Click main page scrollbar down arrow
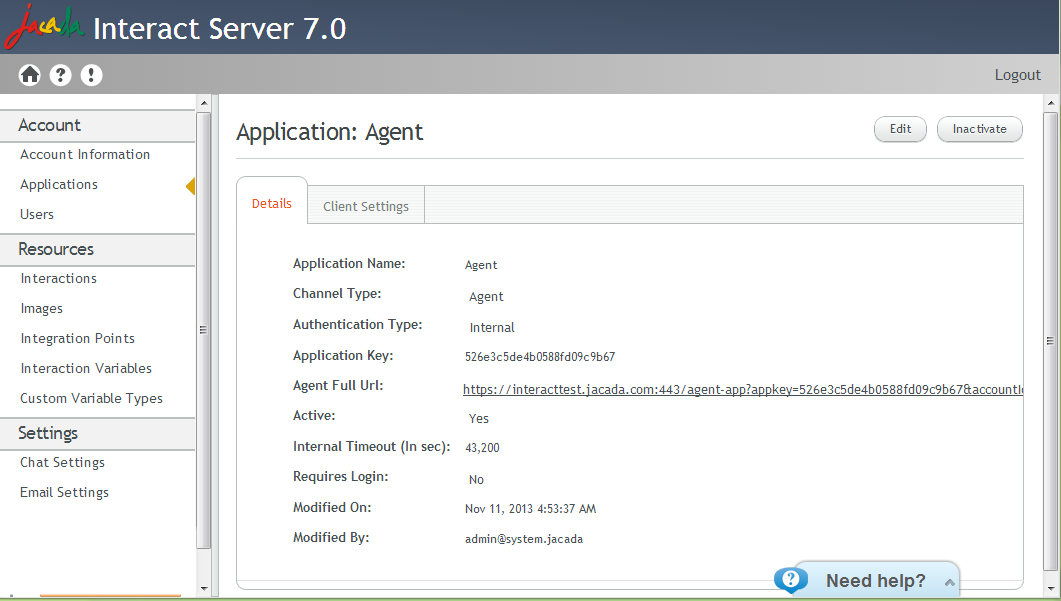This screenshot has width=1061, height=601. pyautogui.click(x=1051, y=589)
